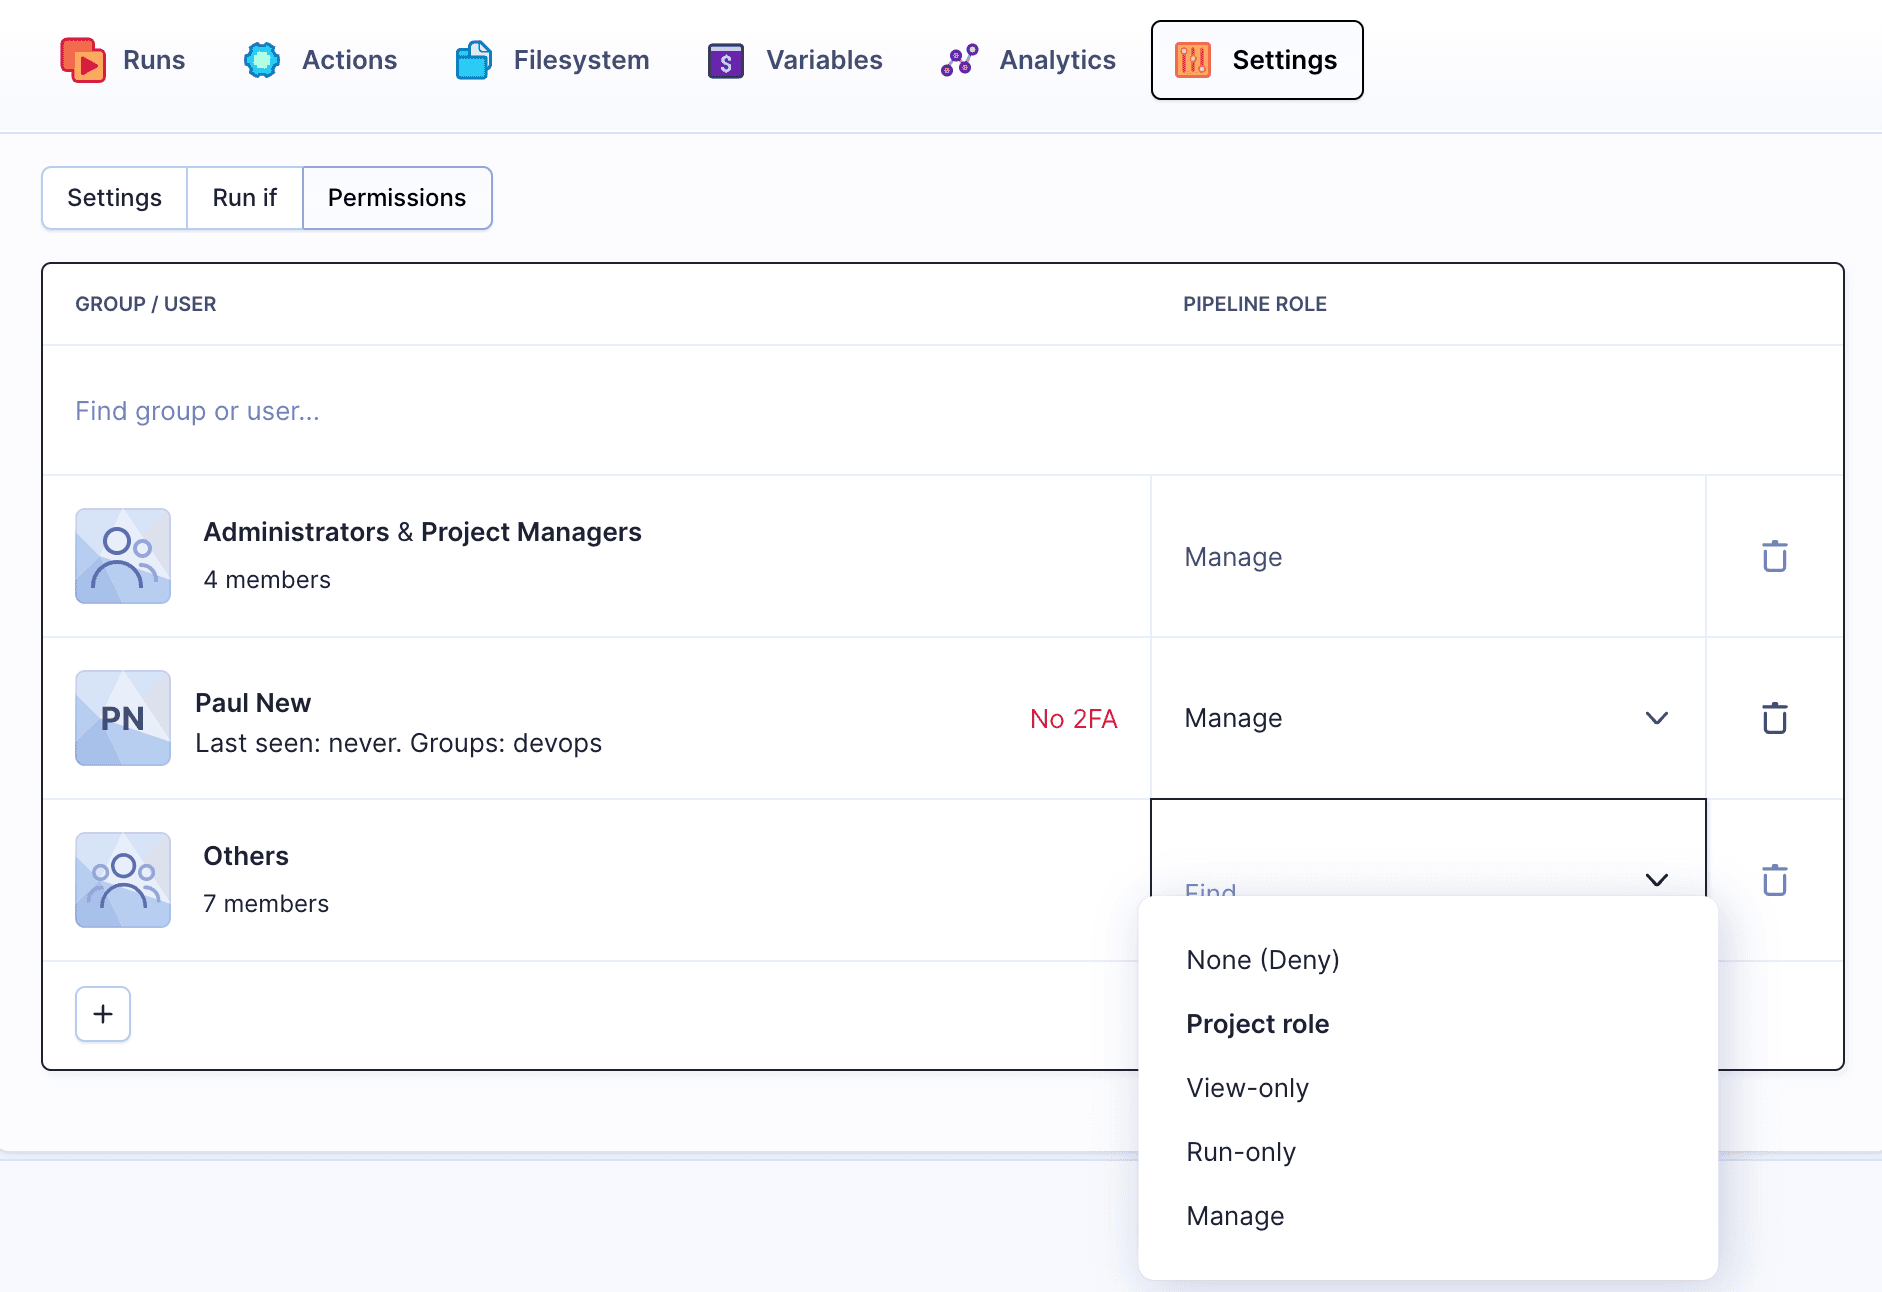This screenshot has width=1882, height=1292.
Task: Open Variables via the dollar icon
Action: (x=725, y=60)
